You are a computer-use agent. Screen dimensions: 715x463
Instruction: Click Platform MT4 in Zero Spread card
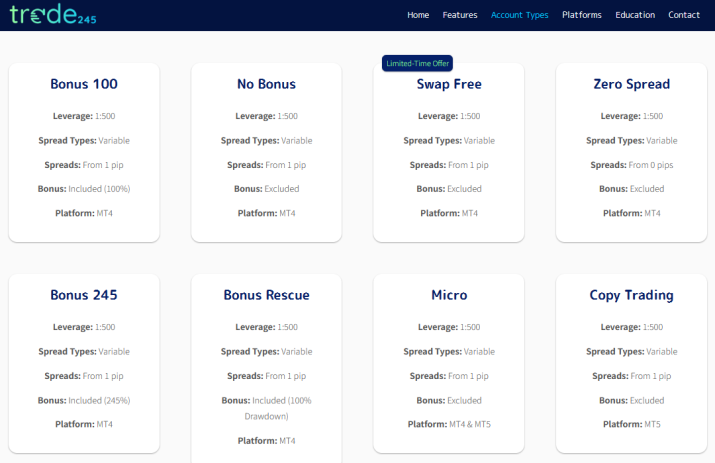click(632, 213)
